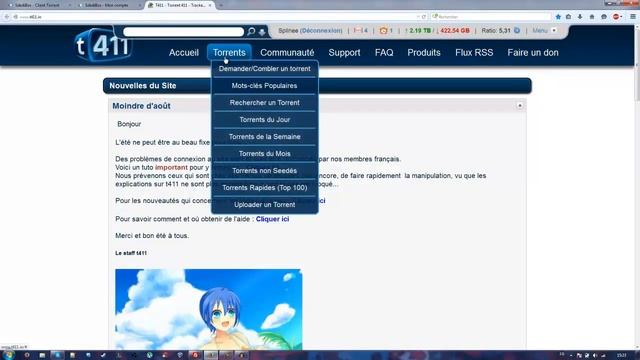Go to Accueil in the navigation bar
This screenshot has width=640, height=360.
pos(184,53)
